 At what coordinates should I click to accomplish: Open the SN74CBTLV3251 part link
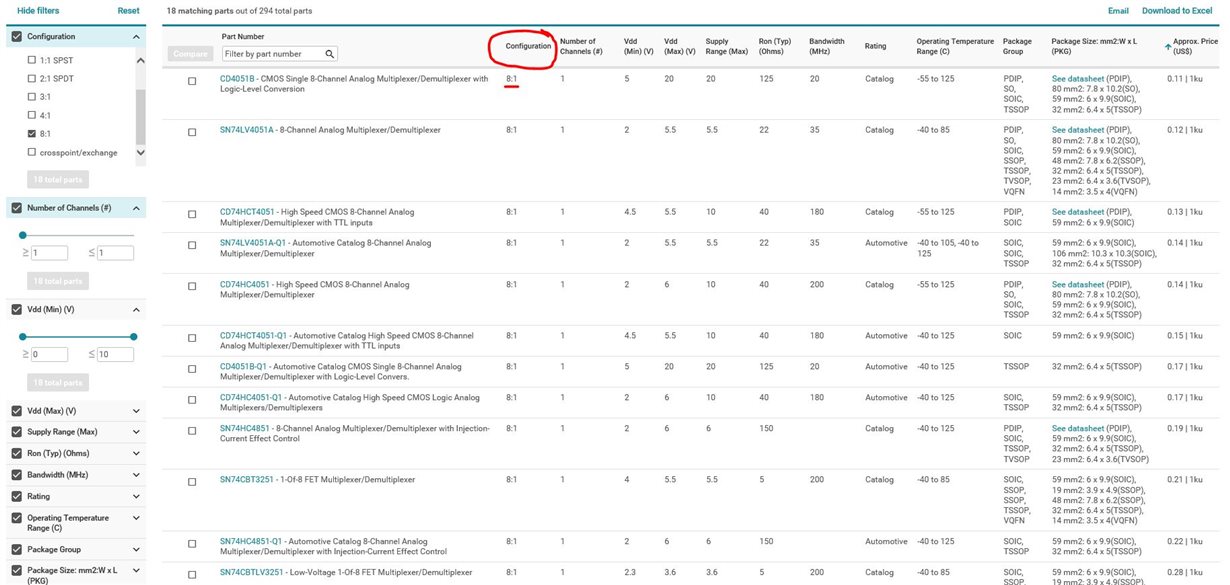click(x=251, y=572)
